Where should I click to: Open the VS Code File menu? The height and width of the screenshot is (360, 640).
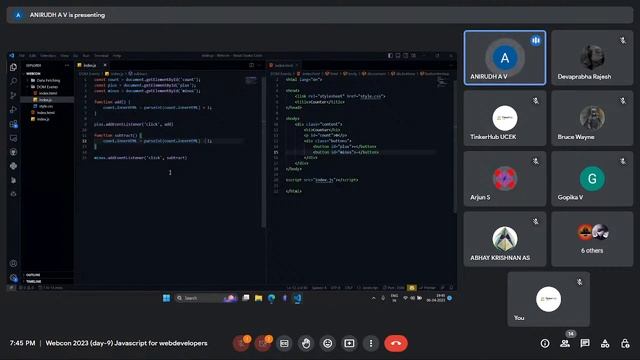coord(22,56)
